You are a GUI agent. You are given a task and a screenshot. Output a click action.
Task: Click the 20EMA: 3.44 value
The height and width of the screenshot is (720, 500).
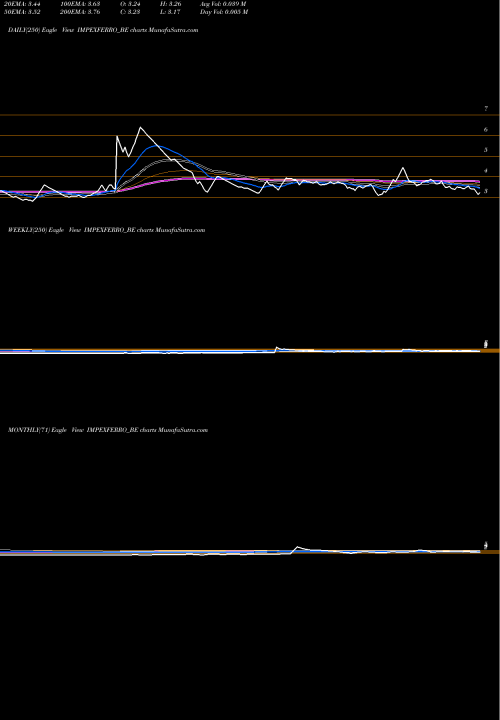[22, 4]
